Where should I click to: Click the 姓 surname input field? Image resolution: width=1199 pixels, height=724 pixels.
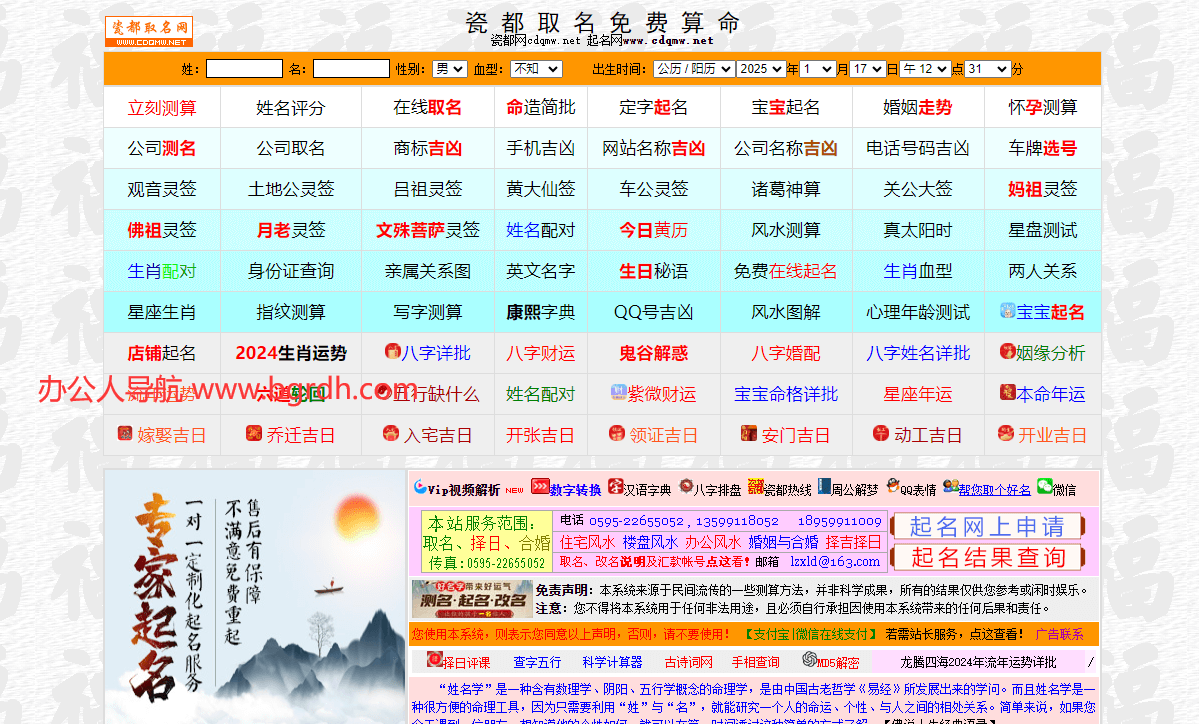click(244, 68)
